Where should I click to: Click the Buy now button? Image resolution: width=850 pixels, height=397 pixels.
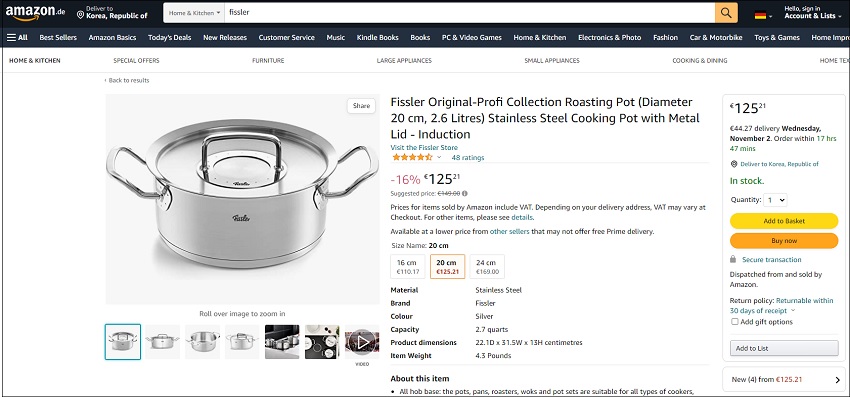[784, 241]
